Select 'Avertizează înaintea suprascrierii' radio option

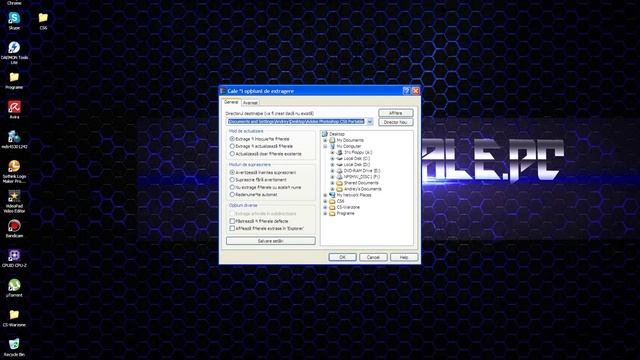coord(232,172)
